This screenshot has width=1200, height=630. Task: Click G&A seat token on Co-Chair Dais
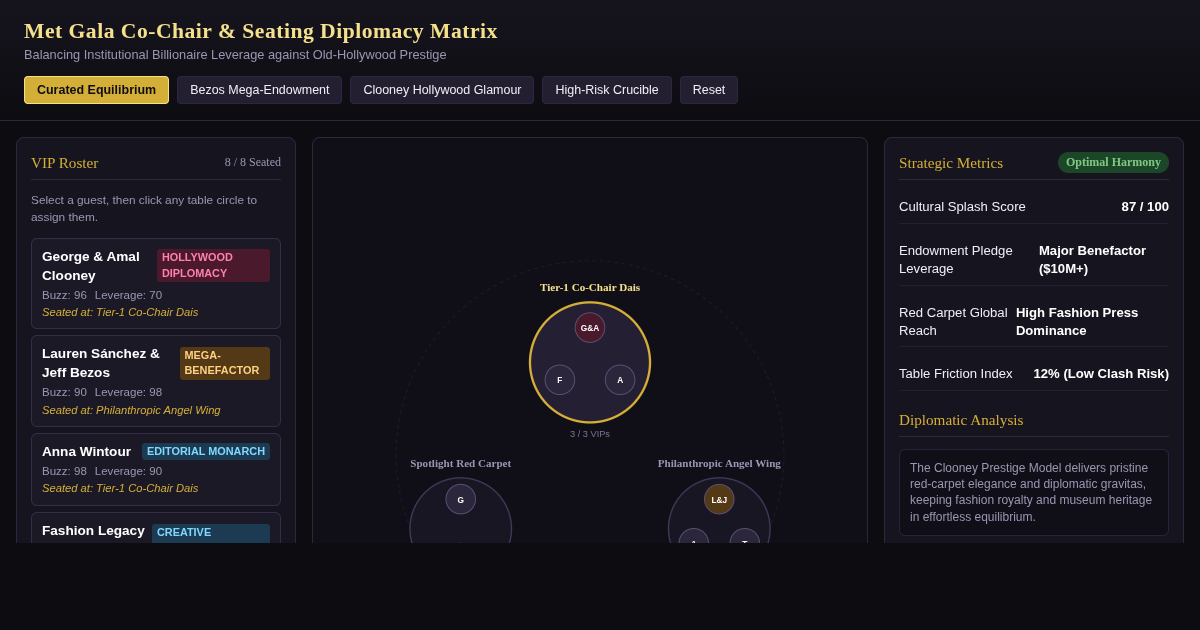[x=590, y=328]
